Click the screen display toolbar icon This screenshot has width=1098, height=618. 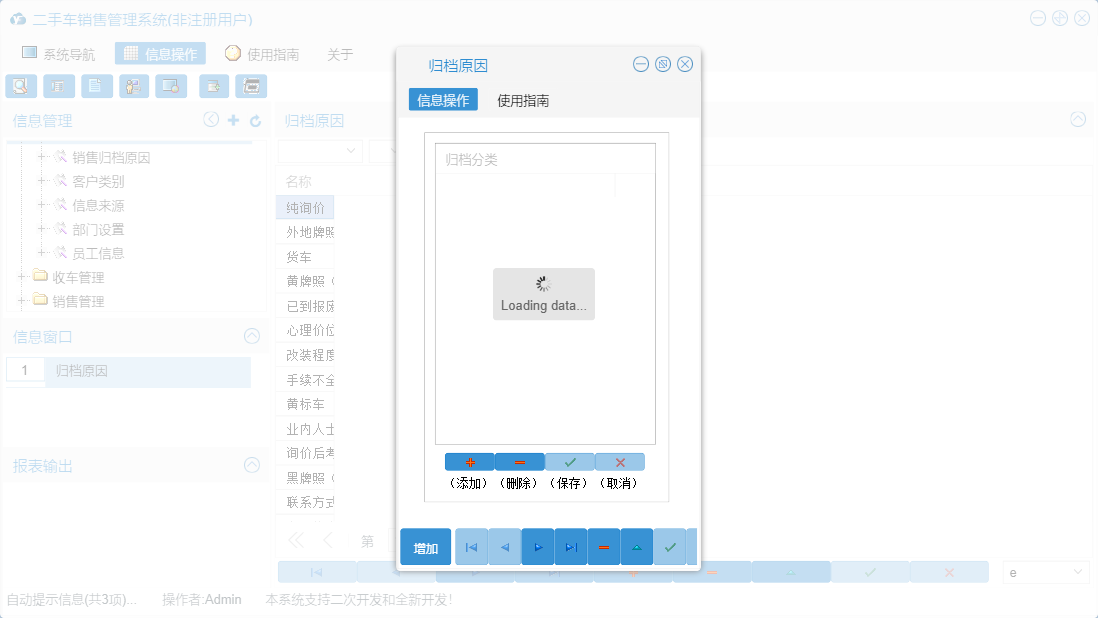tap(171, 86)
